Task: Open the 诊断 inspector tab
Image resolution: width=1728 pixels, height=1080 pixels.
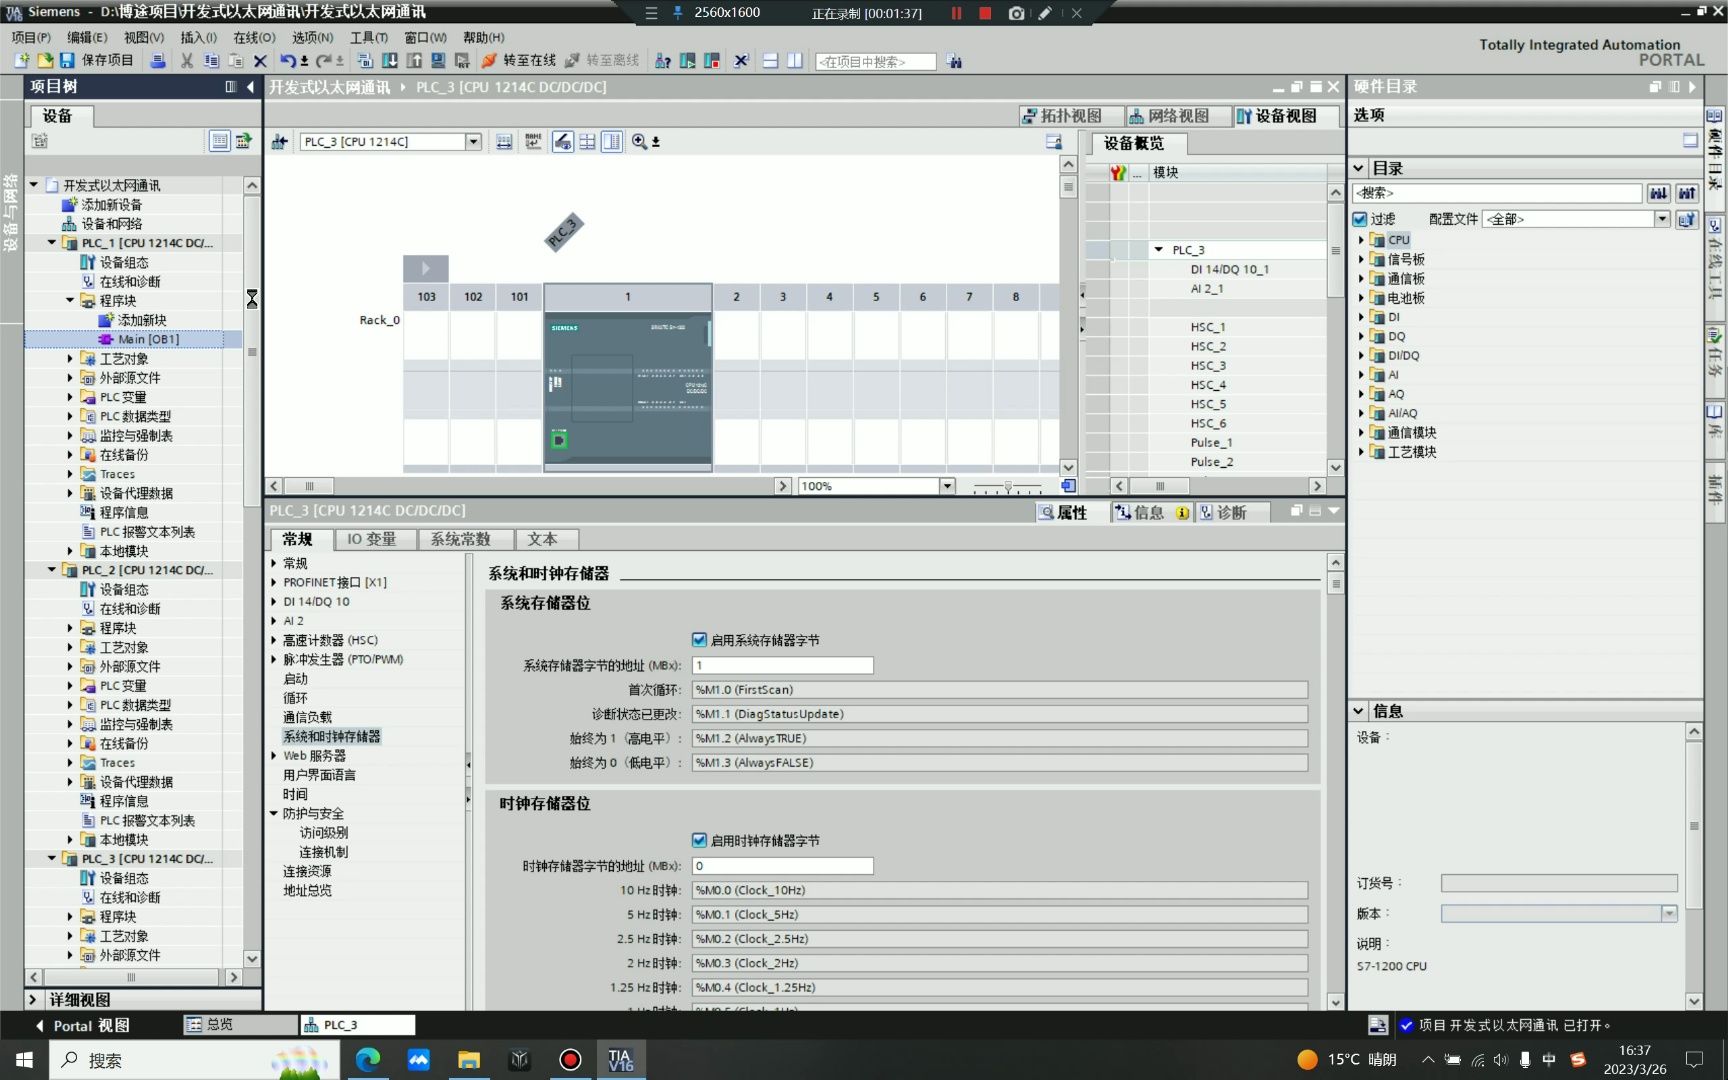Action: (1231, 512)
